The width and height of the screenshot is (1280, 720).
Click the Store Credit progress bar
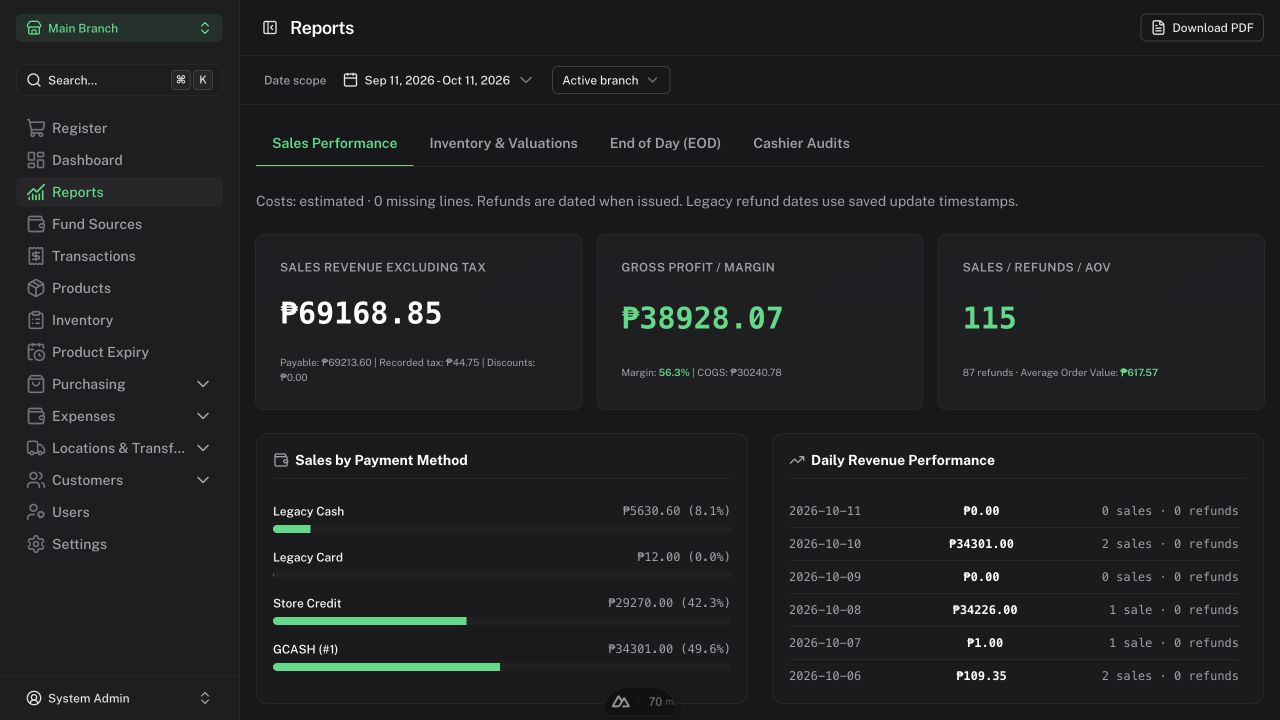click(502, 621)
